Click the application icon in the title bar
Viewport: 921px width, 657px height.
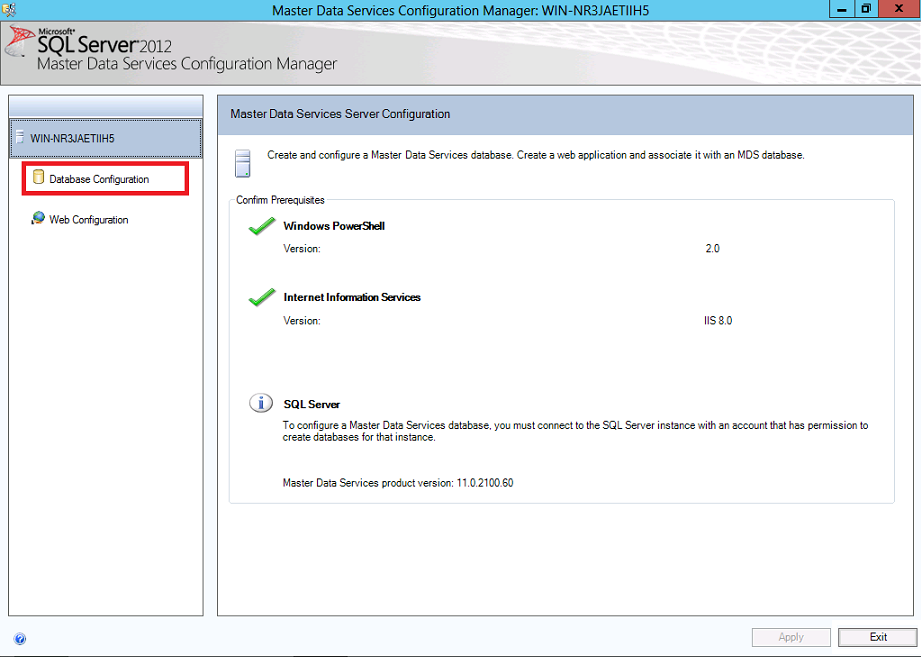[9, 9]
